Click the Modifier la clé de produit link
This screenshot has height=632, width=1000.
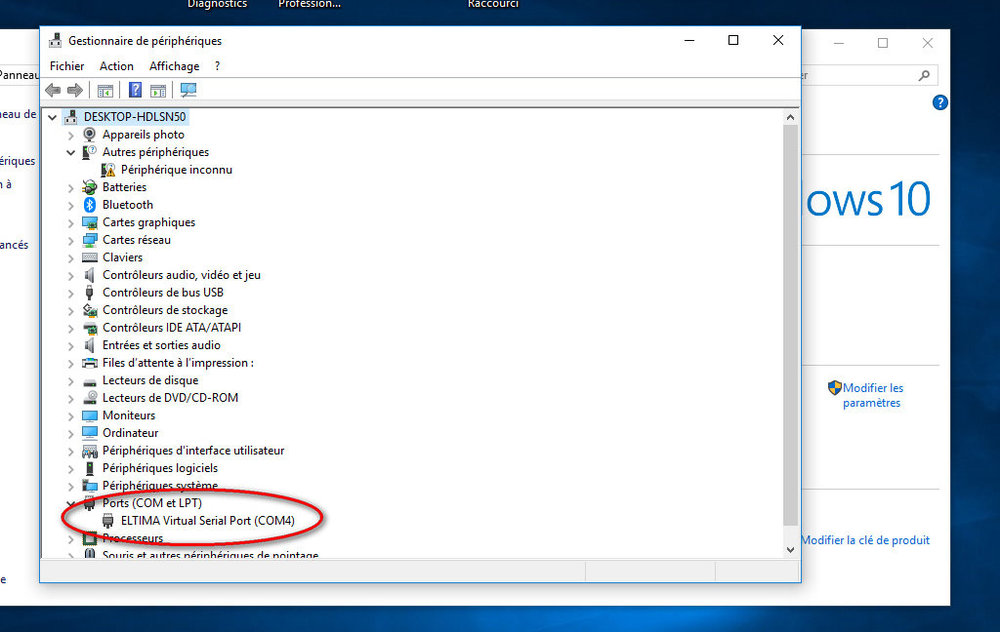coord(865,540)
